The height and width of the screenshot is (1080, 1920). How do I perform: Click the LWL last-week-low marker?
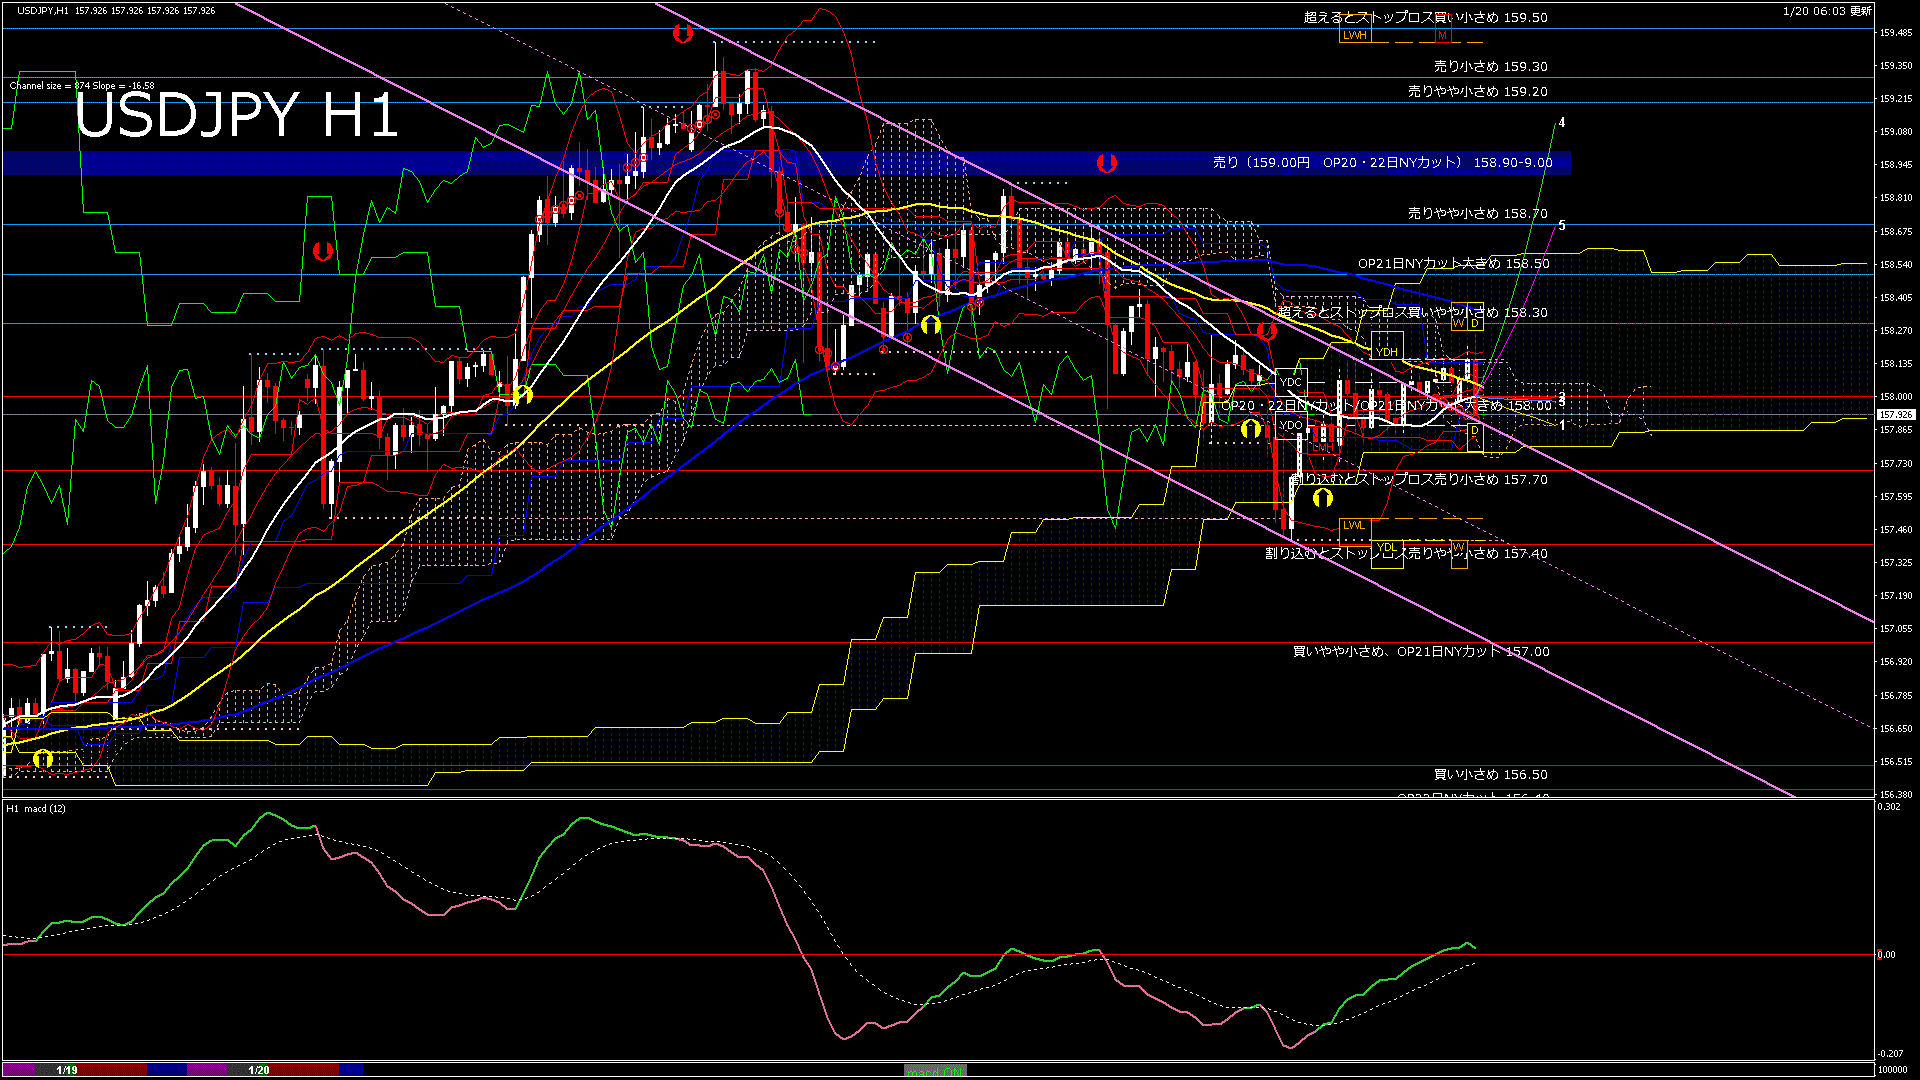[x=1353, y=525]
